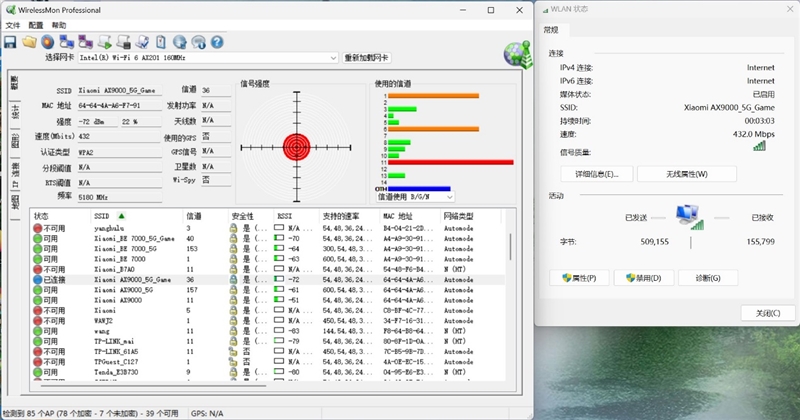Click the Open folder toolbar icon
This screenshot has width=800, height=420.
[x=30, y=42]
